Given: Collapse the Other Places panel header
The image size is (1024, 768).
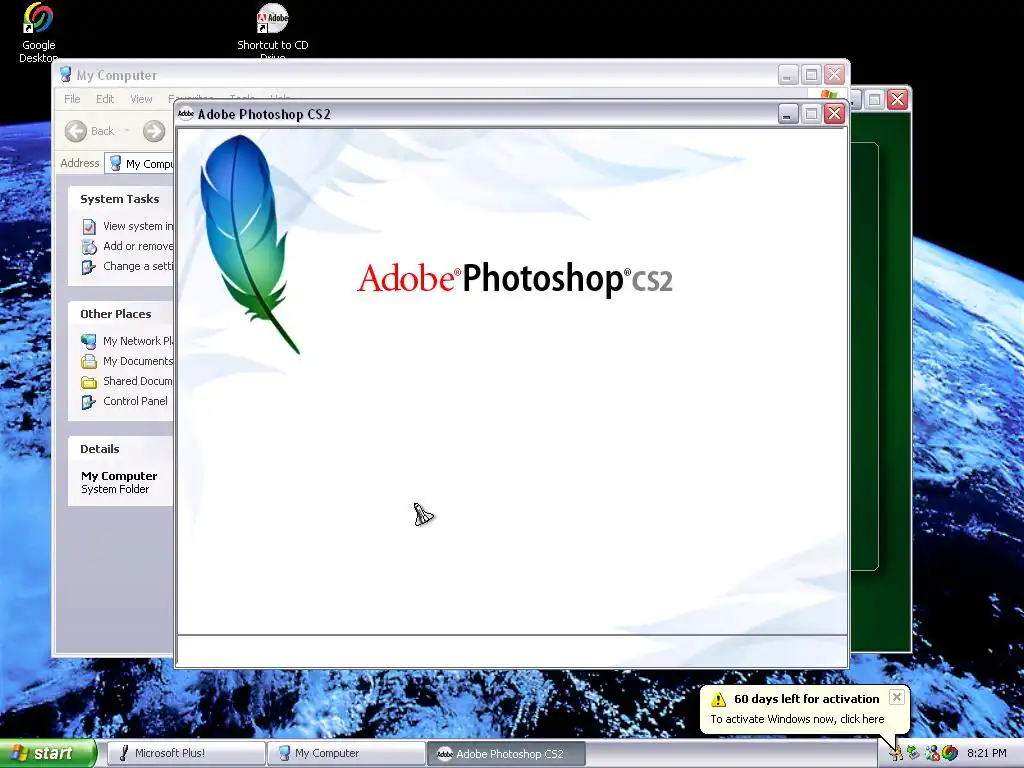Looking at the screenshot, I should (120, 314).
